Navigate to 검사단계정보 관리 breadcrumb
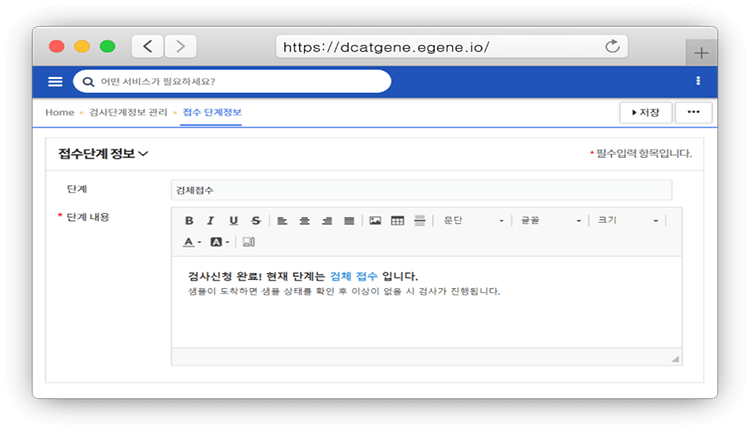The image size is (750, 425). click(x=128, y=113)
